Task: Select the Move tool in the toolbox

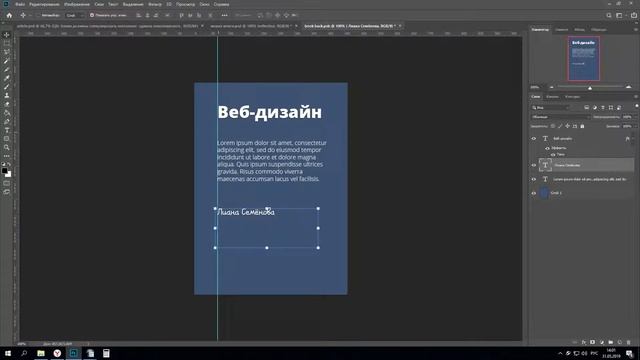Action: 7,35
